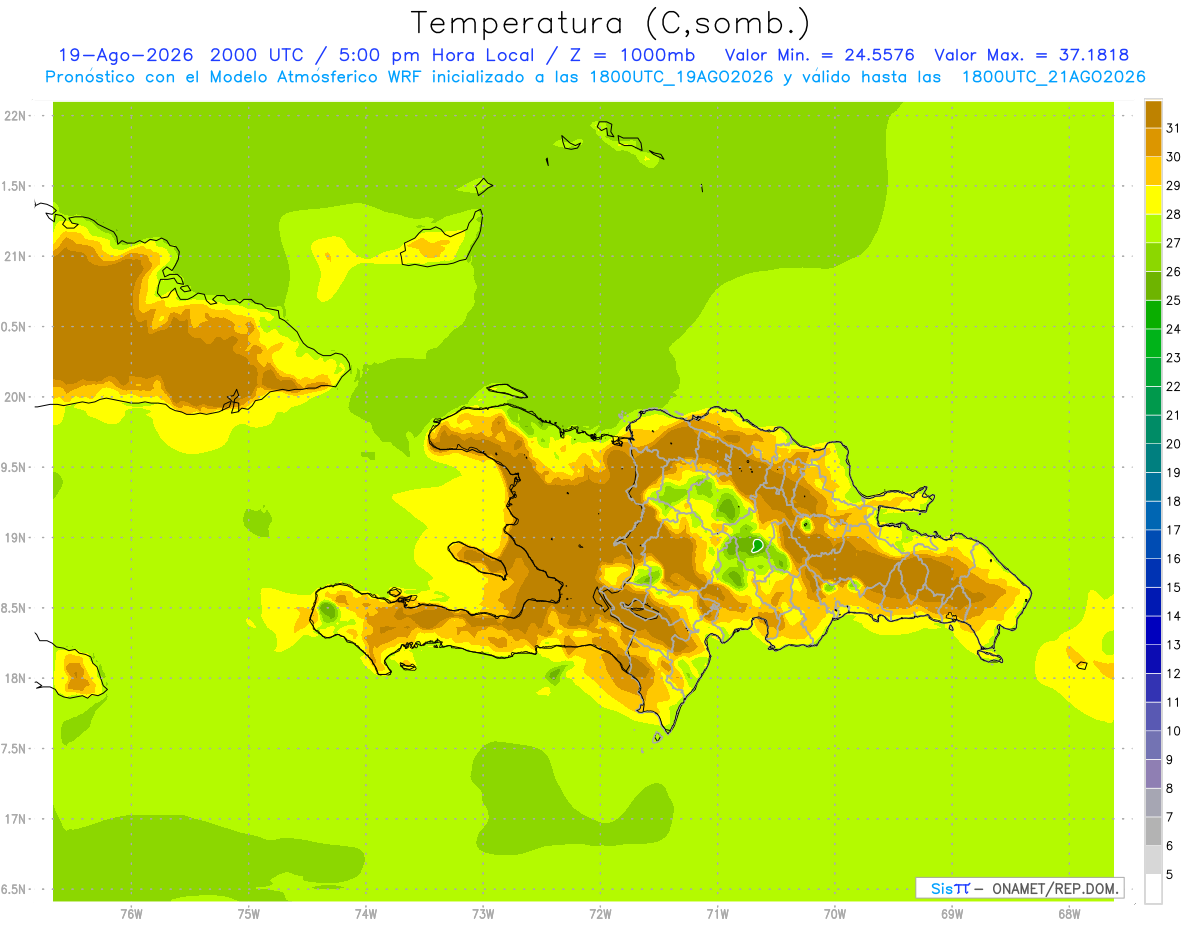Click color bar label '31'
Screen dimensions: 1200x927
click(x=1174, y=128)
